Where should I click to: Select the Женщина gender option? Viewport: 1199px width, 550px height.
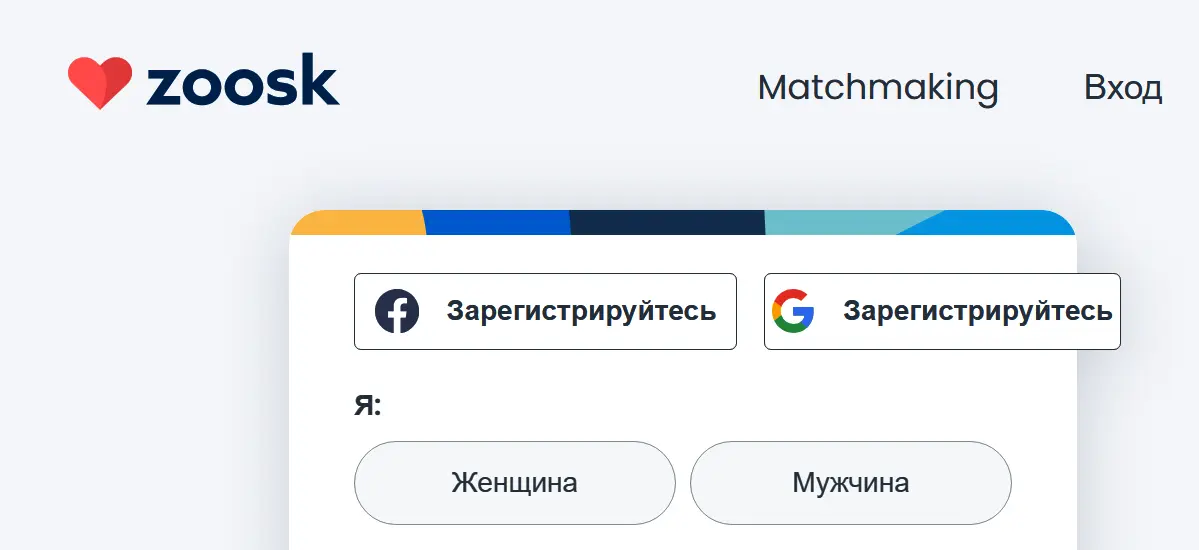point(514,483)
